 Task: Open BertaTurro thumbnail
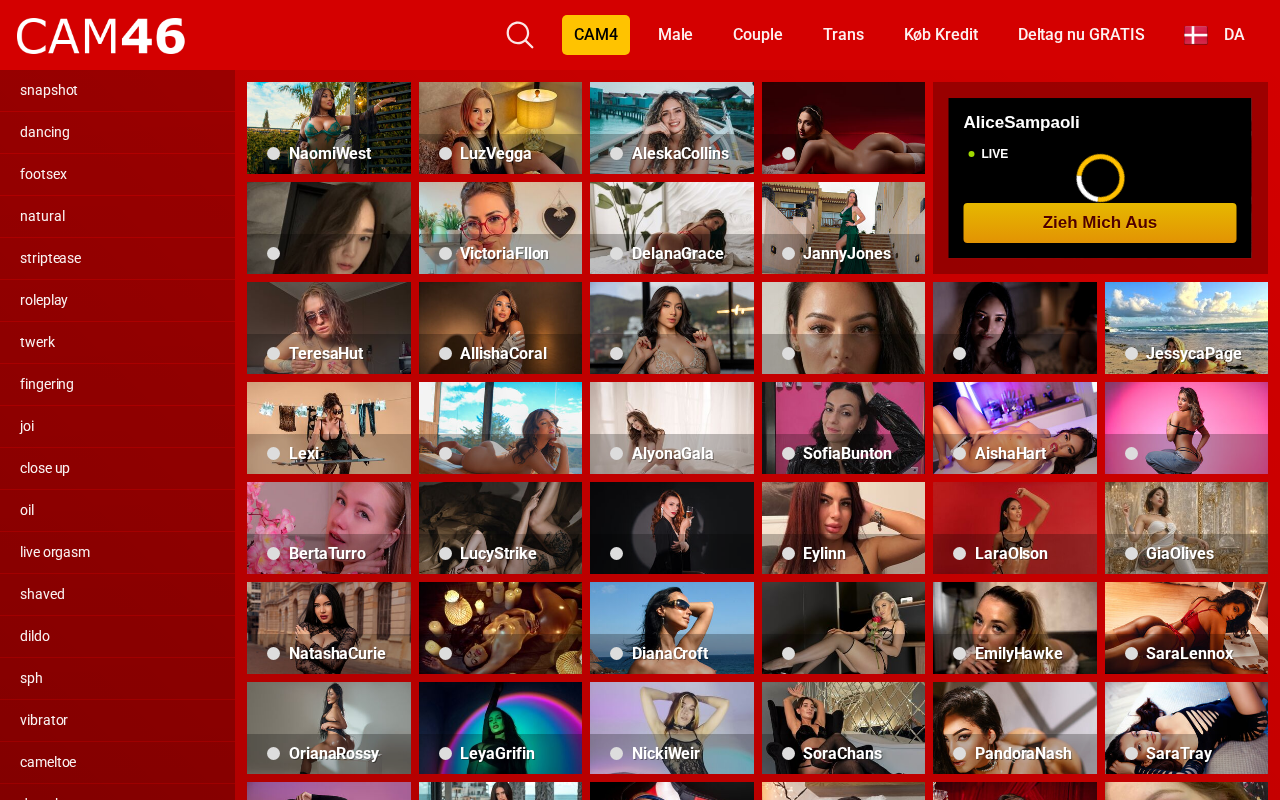point(329,528)
